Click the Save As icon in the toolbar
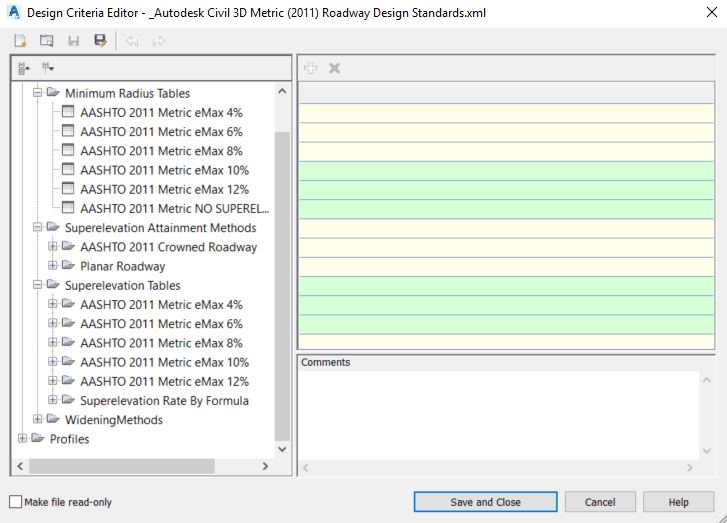This screenshot has width=727, height=523. (x=100, y=40)
